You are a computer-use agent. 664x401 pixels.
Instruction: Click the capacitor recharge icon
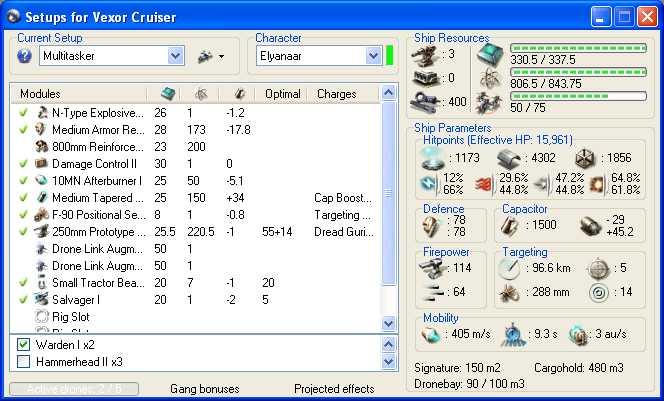coord(591,226)
